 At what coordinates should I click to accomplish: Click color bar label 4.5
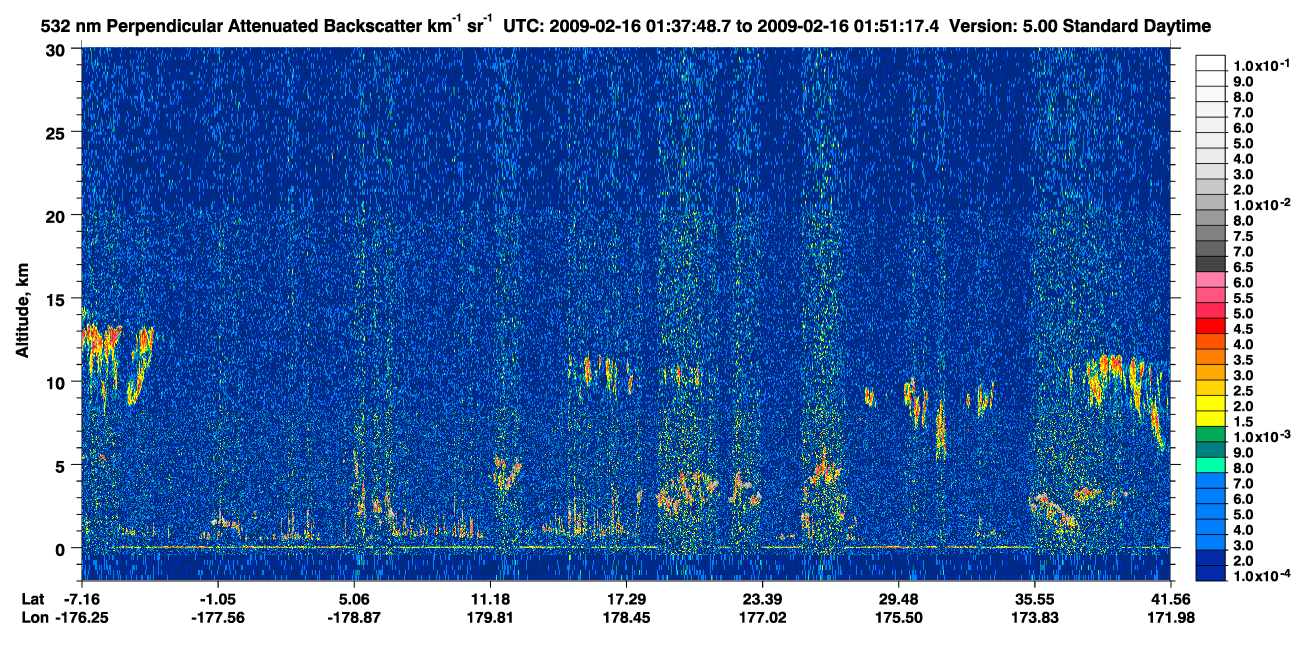point(1242,330)
